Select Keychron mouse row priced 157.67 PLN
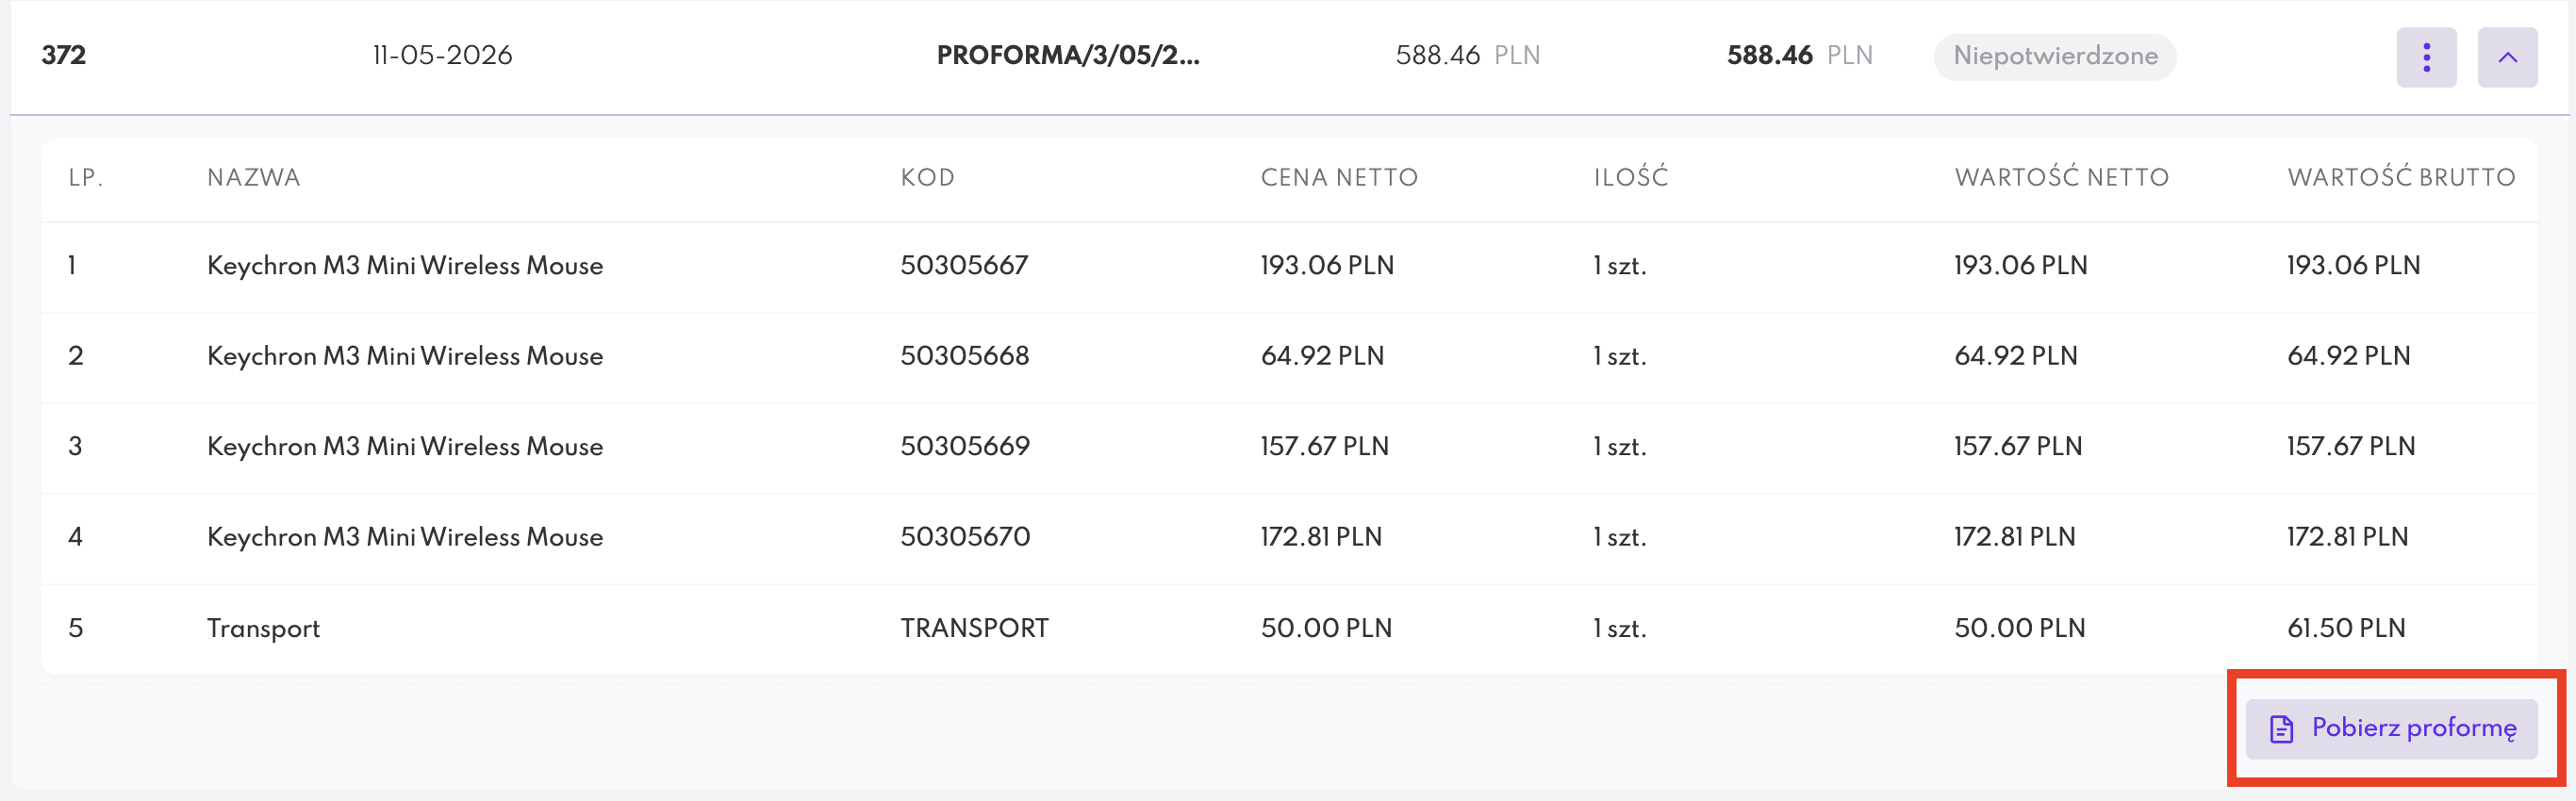 (x=1289, y=447)
